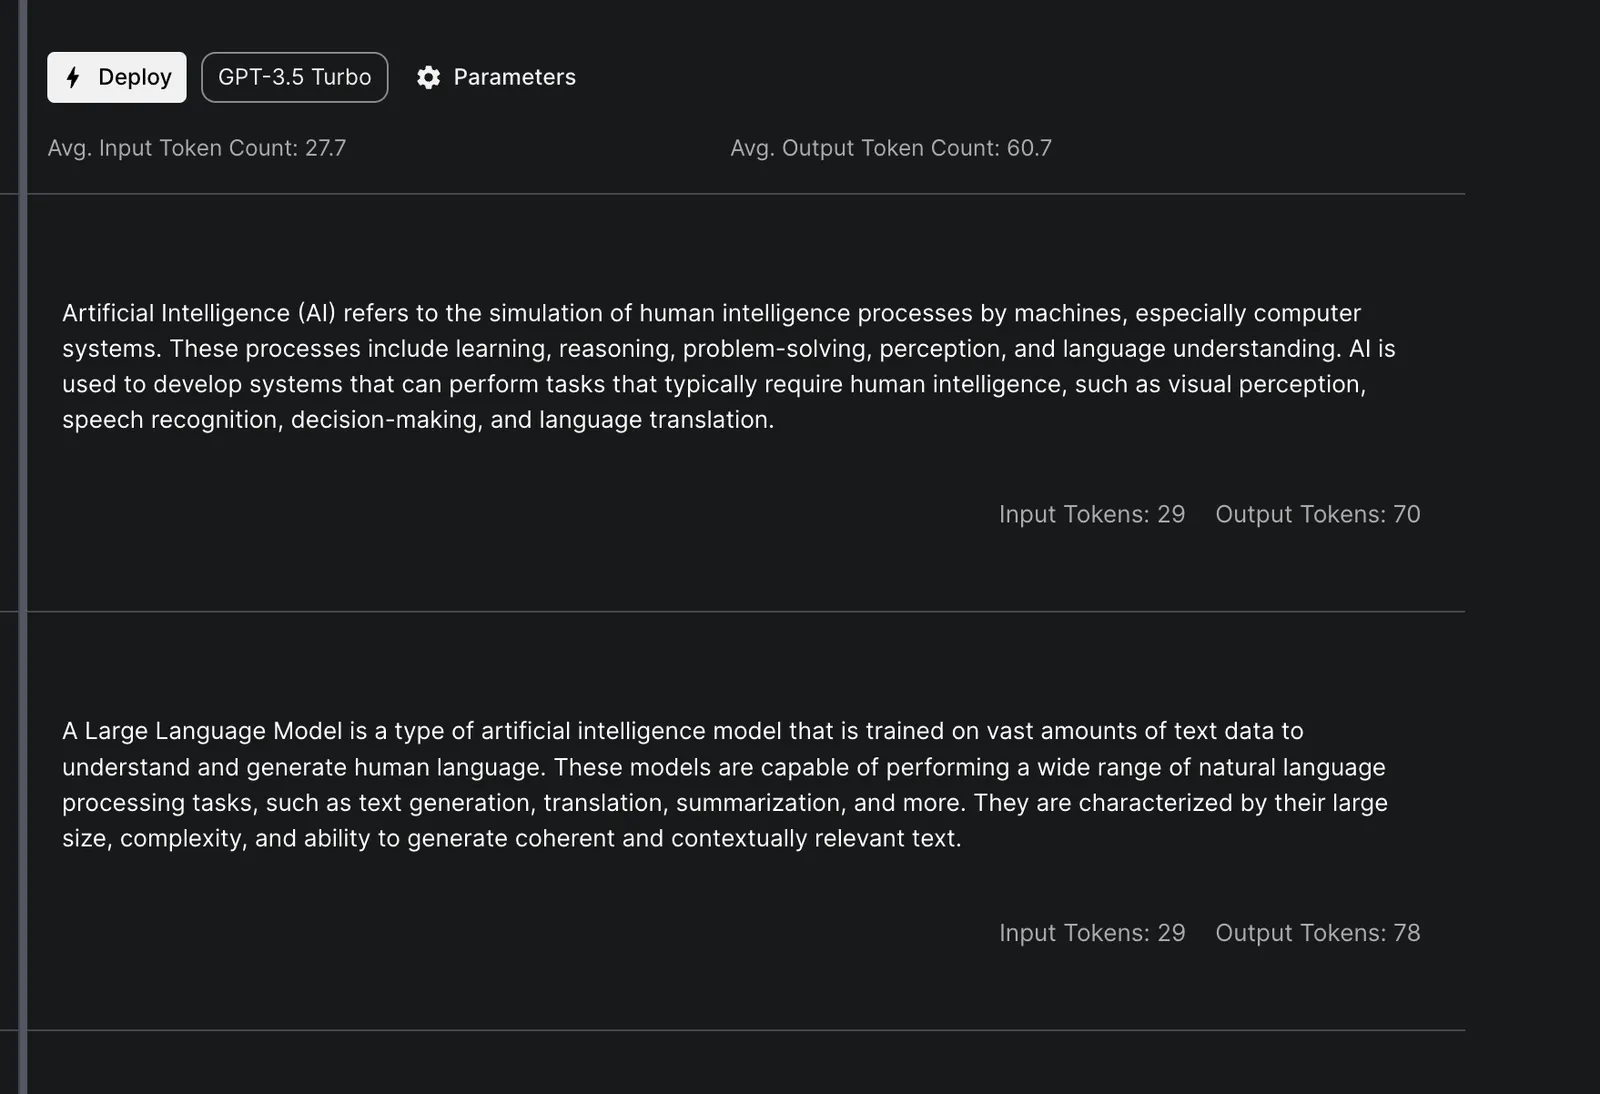Select the Large Language Model response paragraph

click(725, 785)
